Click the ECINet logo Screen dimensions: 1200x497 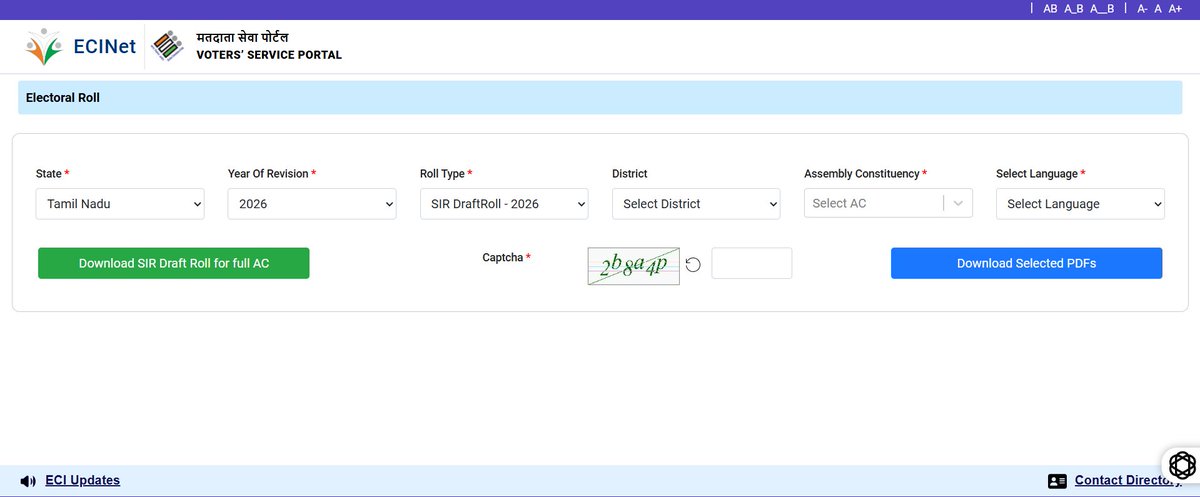pyautogui.click(x=80, y=46)
